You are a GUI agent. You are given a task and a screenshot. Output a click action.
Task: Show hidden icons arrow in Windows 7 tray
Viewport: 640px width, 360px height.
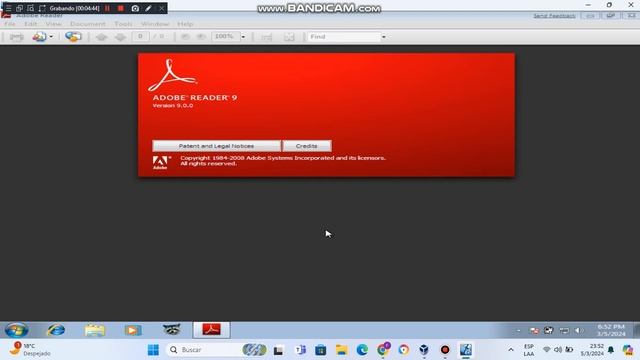[x=519, y=331]
